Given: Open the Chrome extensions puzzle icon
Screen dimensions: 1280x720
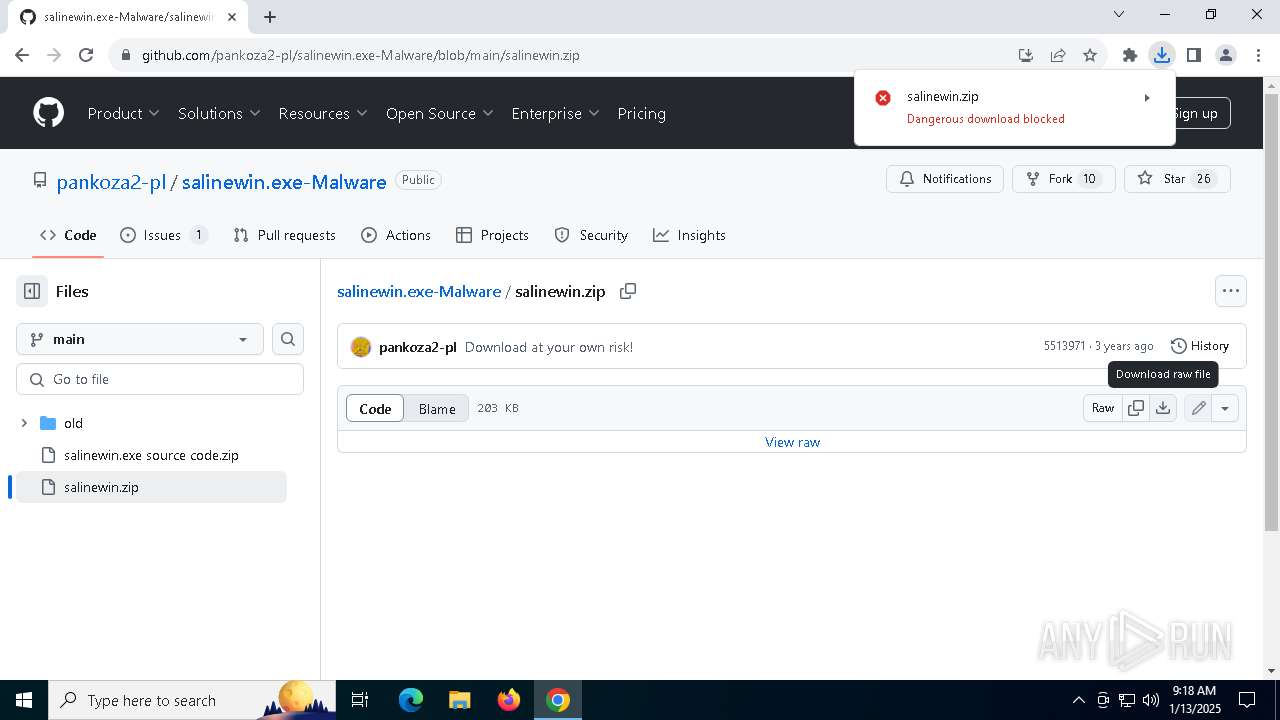Looking at the screenshot, I should tap(1130, 55).
